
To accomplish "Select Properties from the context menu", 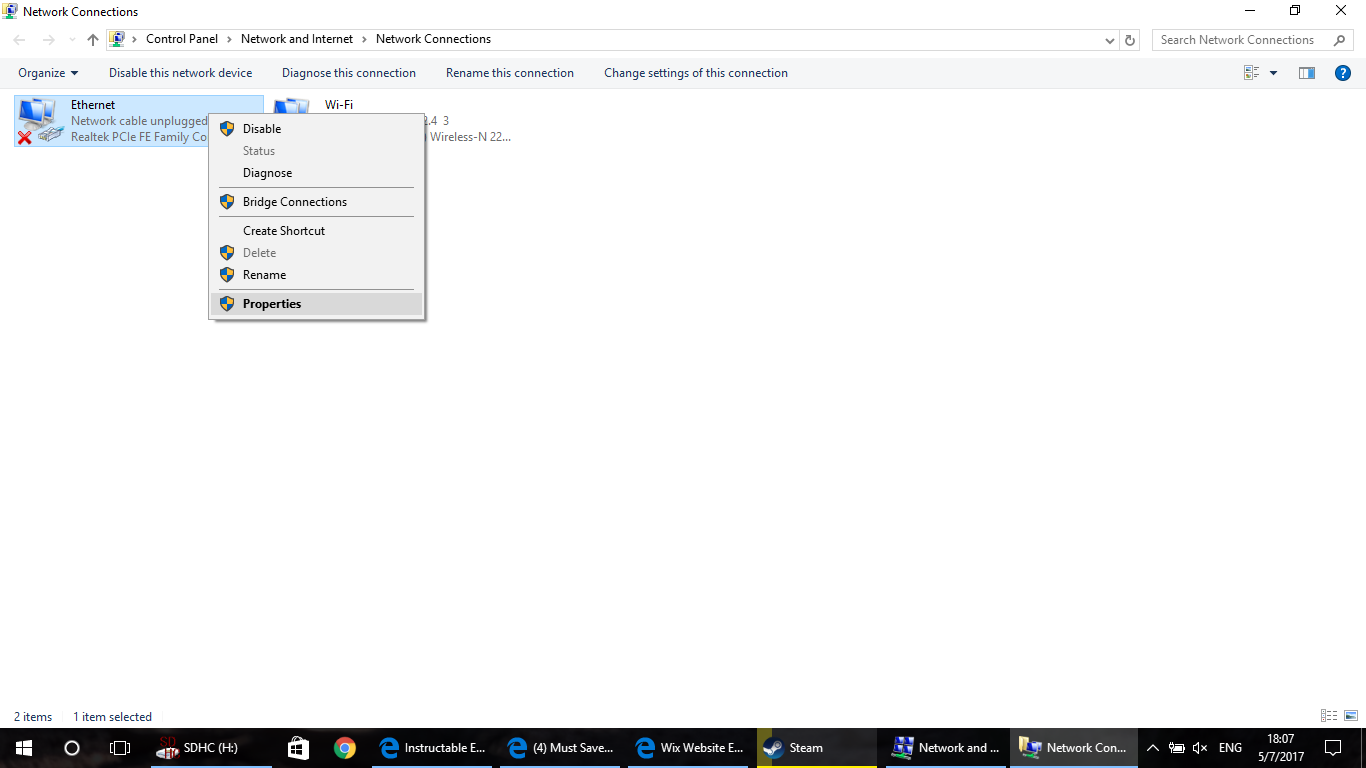I will [x=272, y=303].
